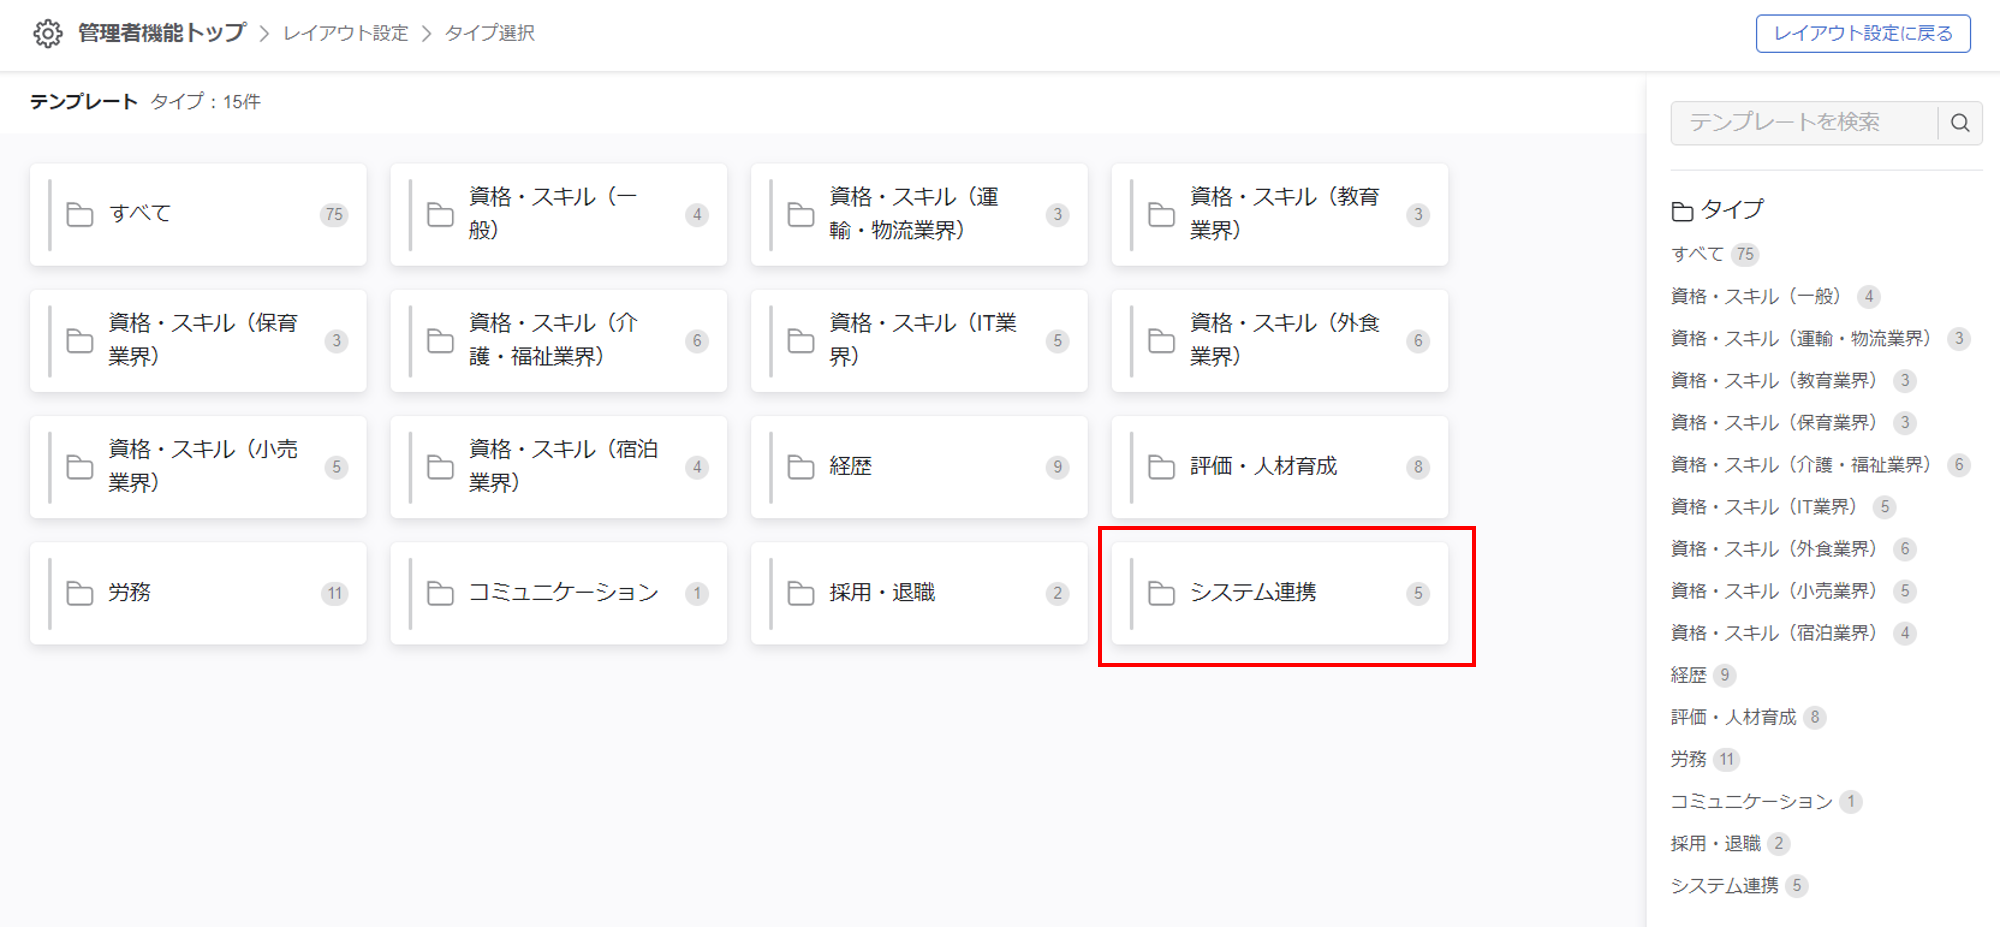
Task: Click the search magnifier icon
Action: point(1959,122)
